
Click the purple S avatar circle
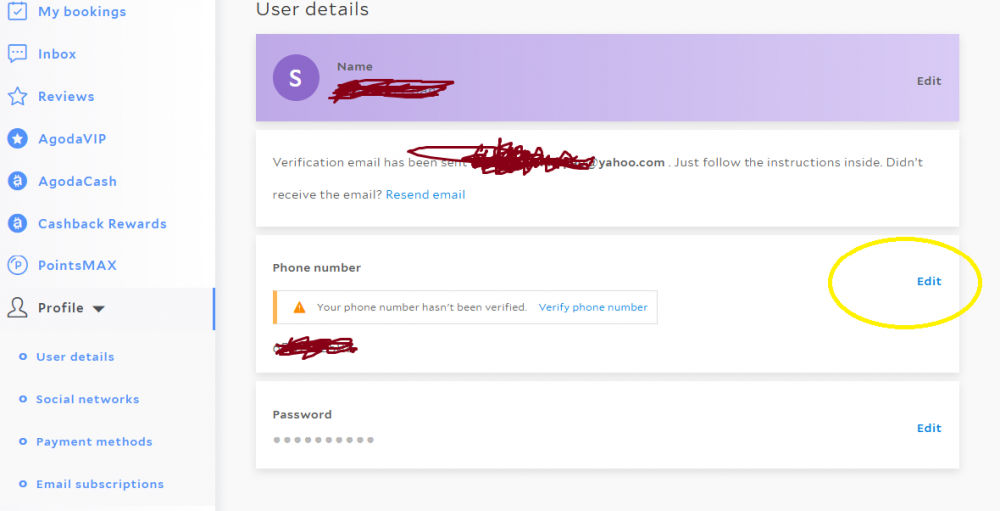pos(296,78)
